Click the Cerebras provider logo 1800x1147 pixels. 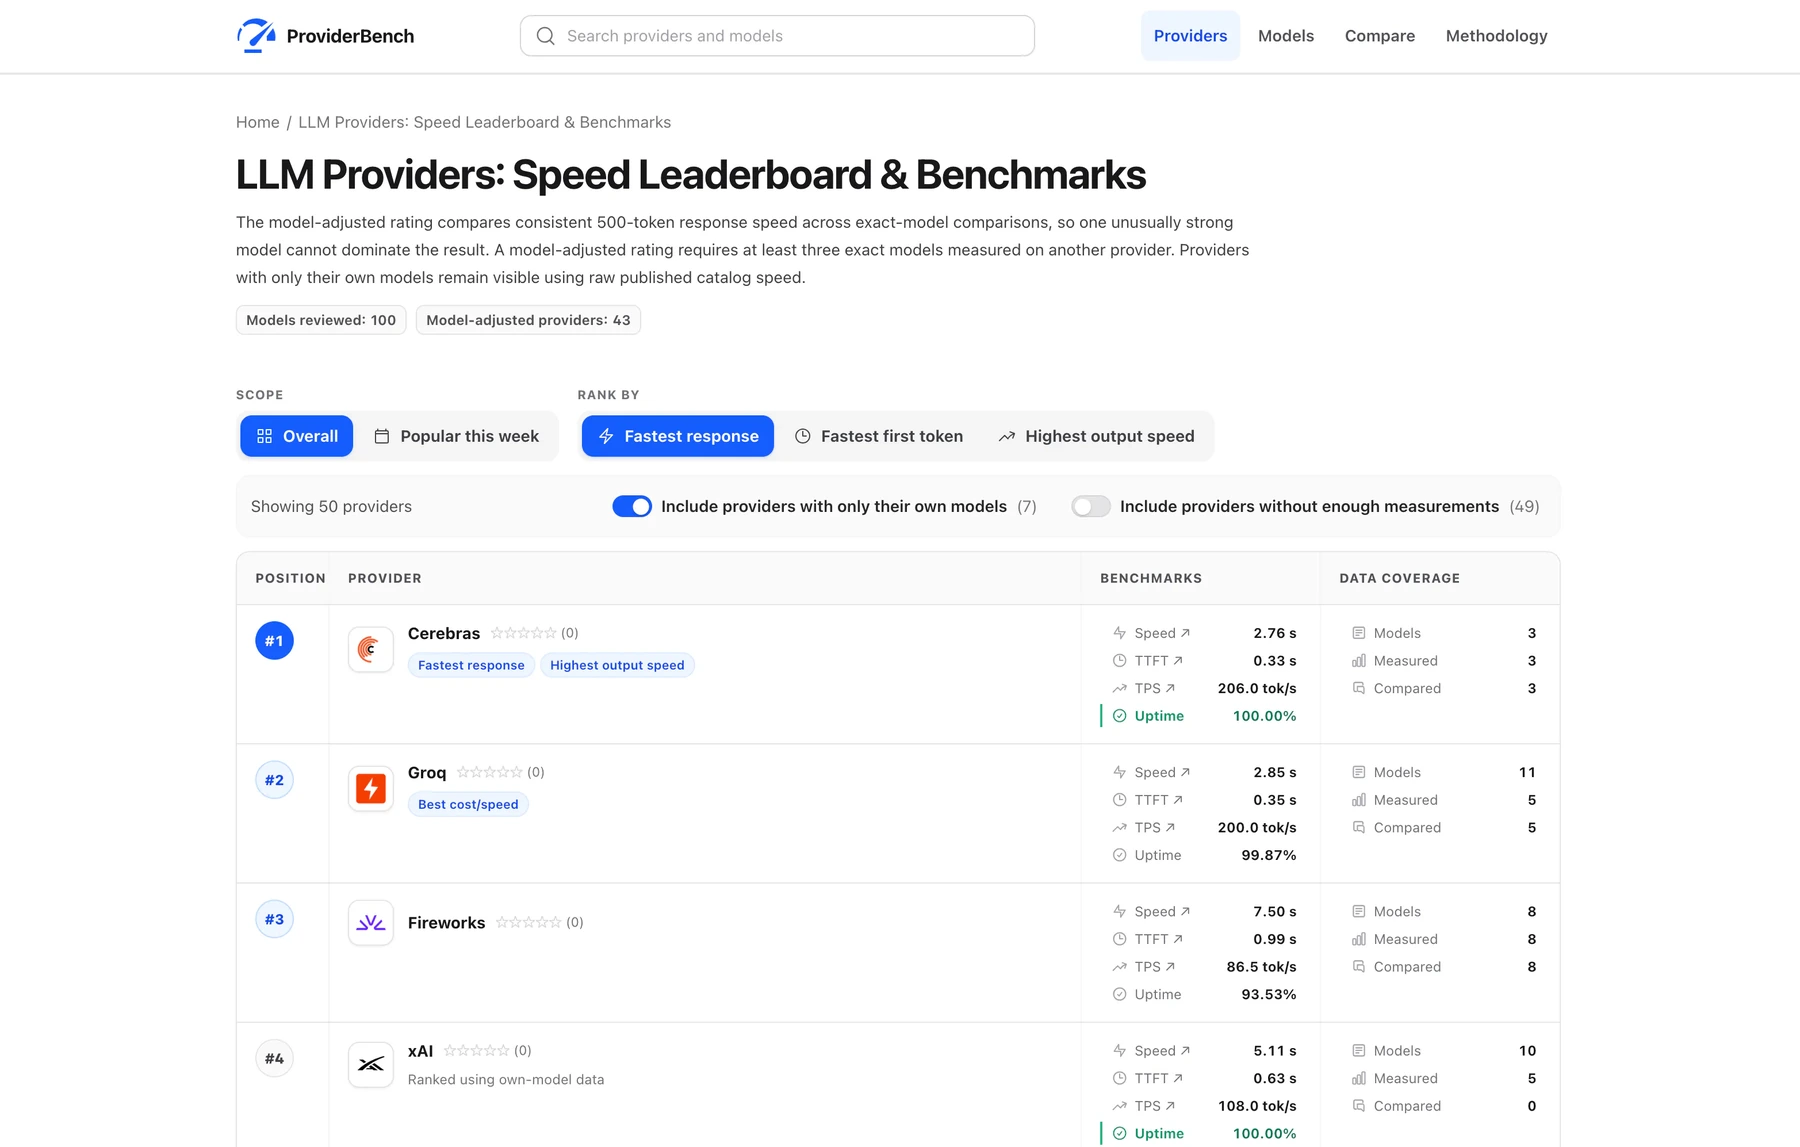point(370,649)
